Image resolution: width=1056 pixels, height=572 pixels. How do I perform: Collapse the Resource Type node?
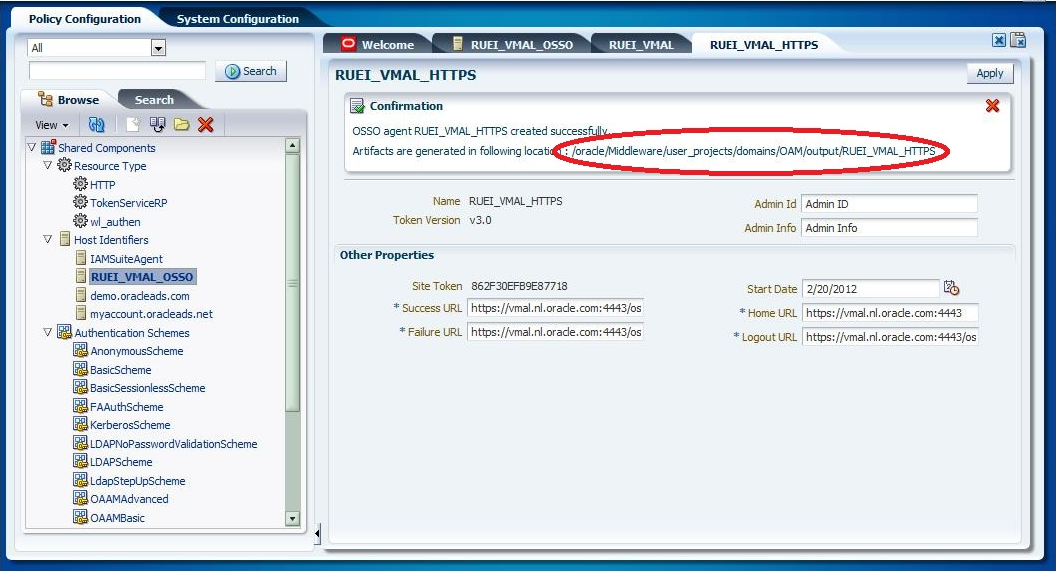pos(47,165)
